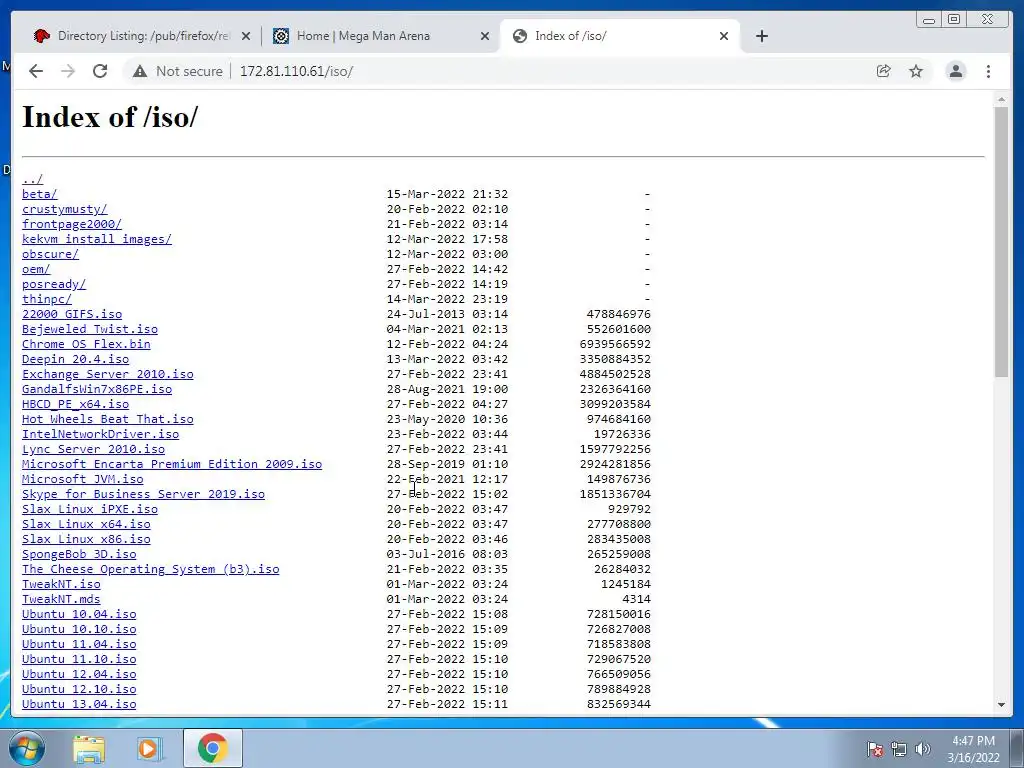Open the obscure/ directory
Viewport: 1024px width, 768px height.
tap(50, 254)
